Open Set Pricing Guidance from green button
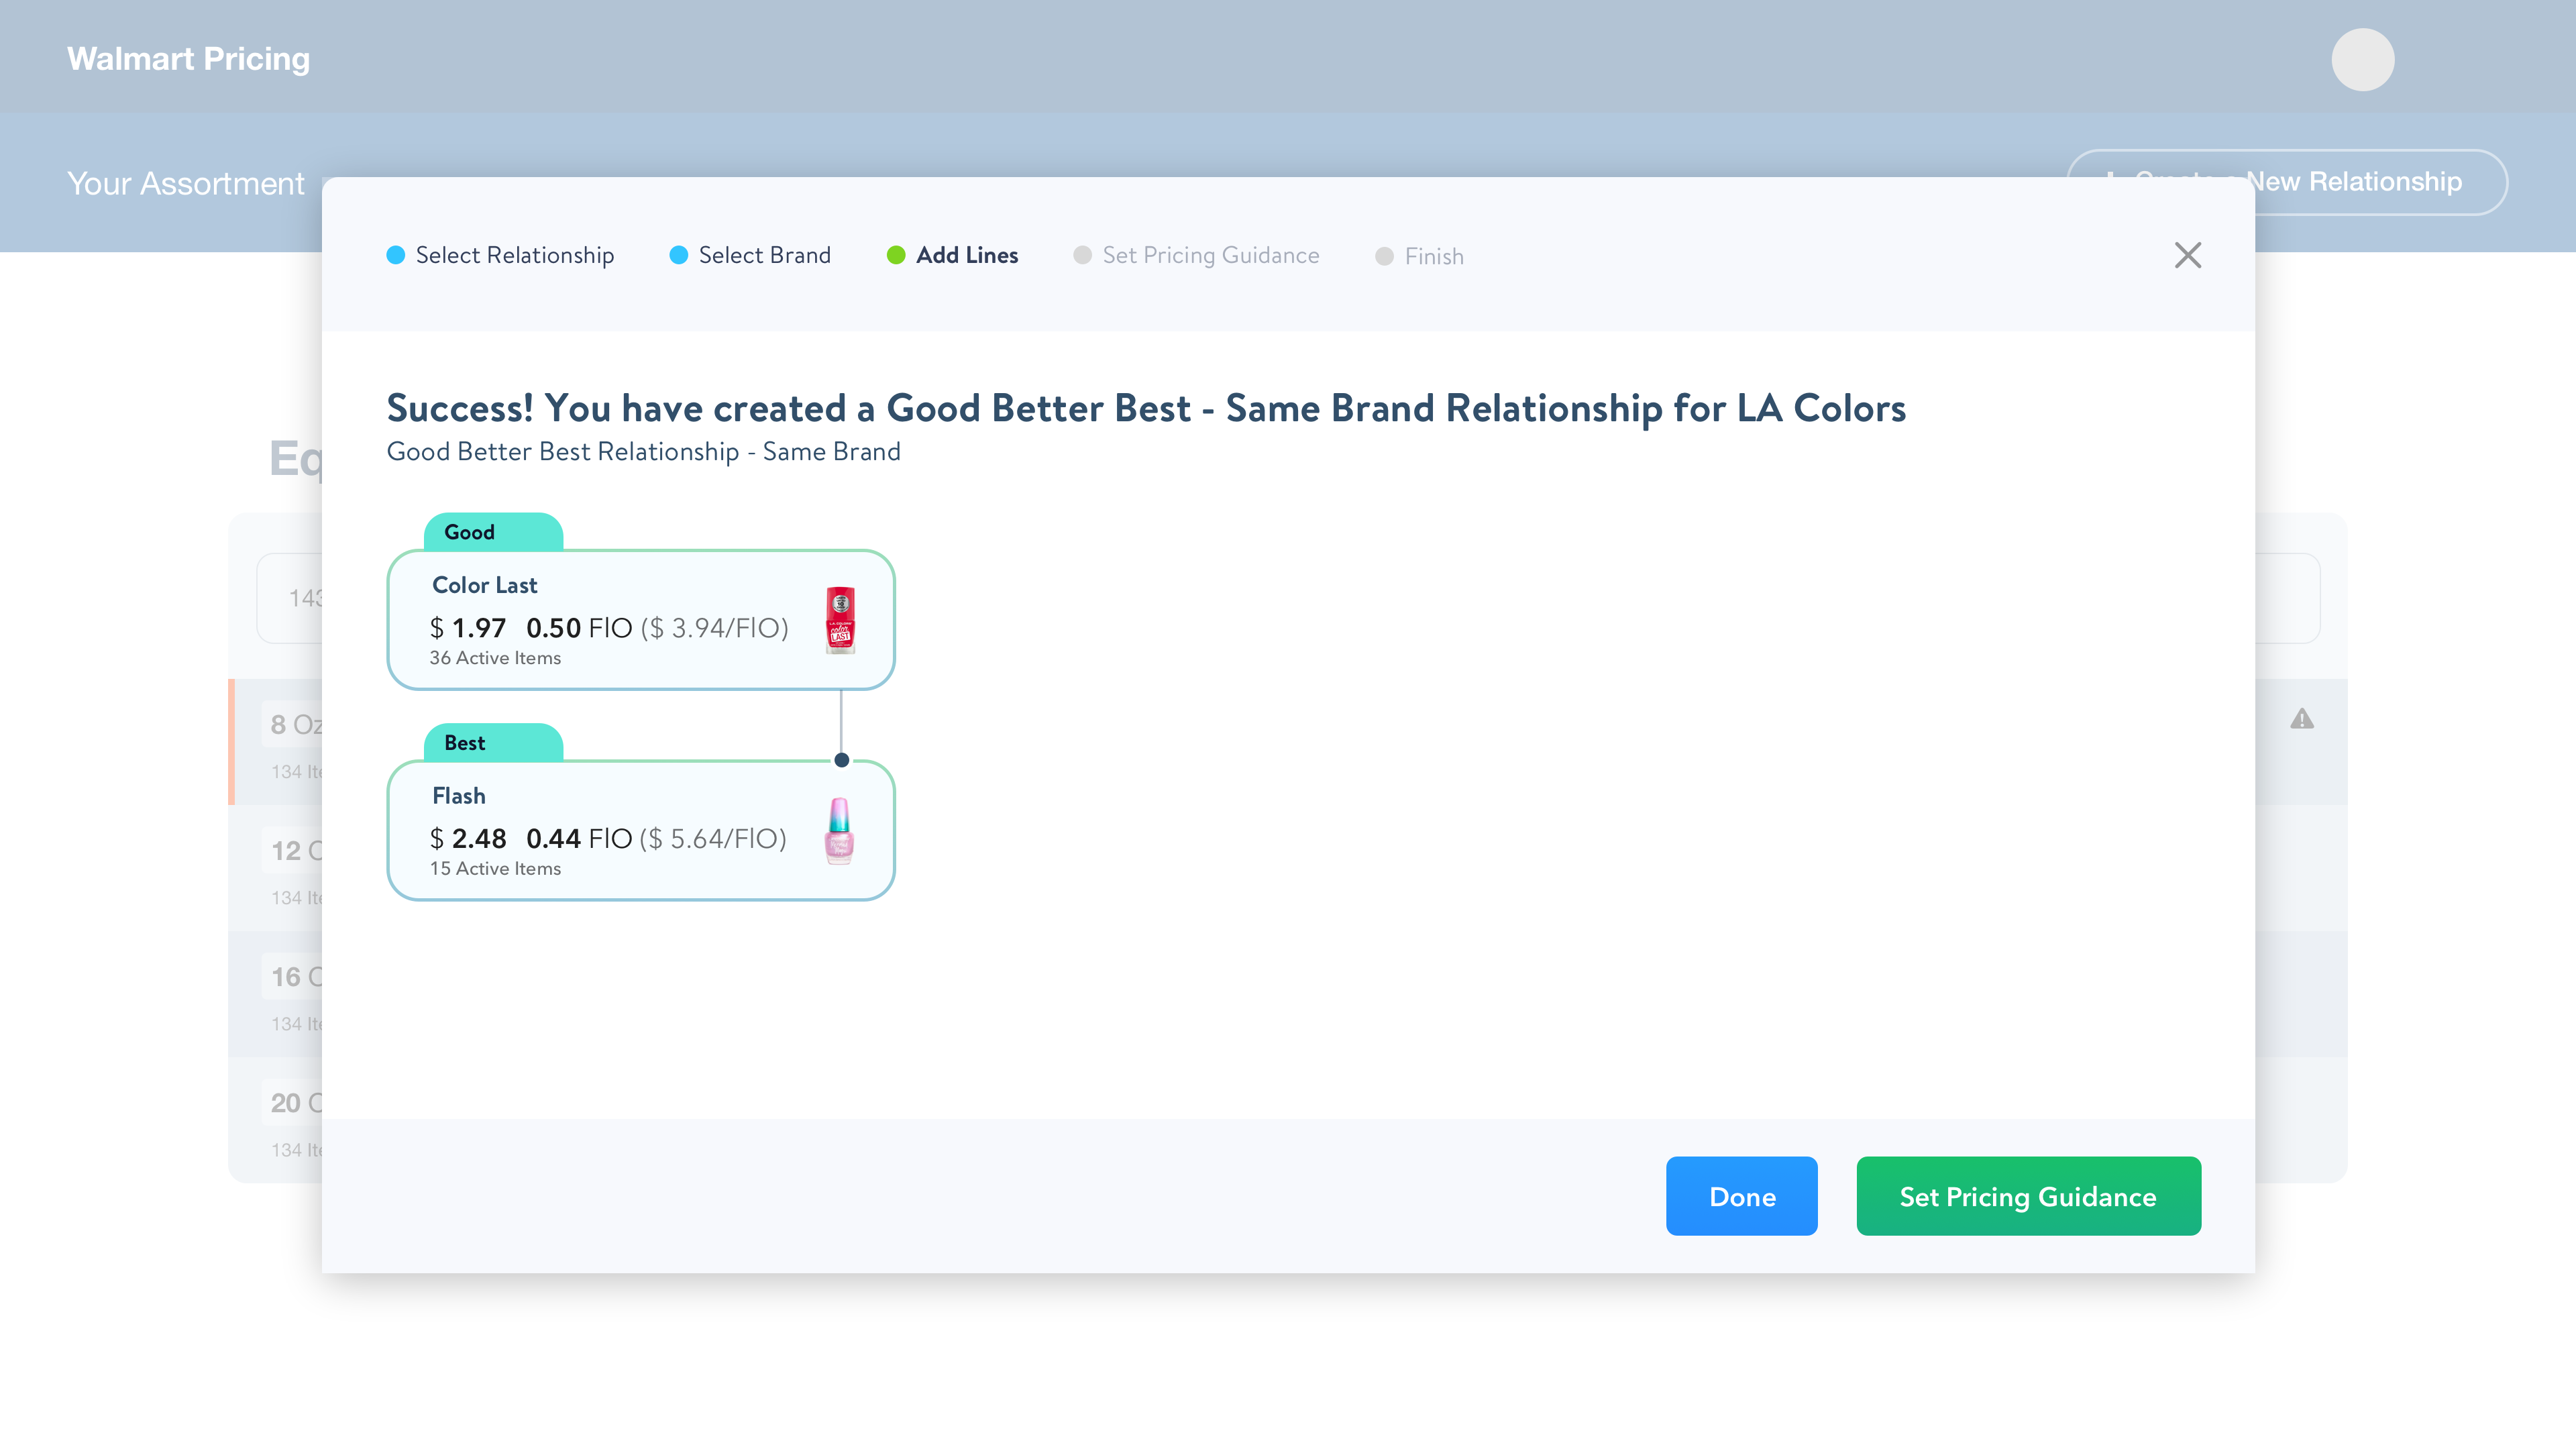The height and width of the screenshot is (1449, 2576). [x=2028, y=1196]
